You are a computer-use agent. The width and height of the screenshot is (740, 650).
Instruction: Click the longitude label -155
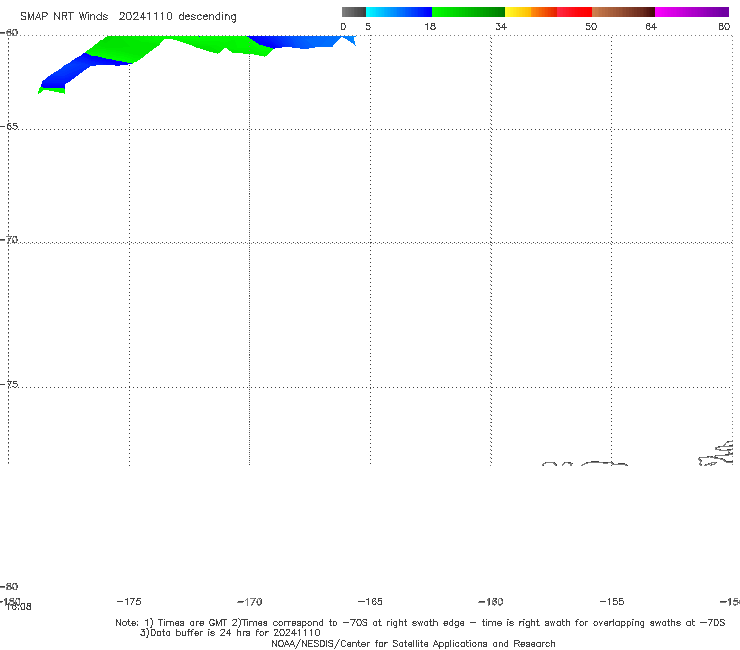[612, 601]
